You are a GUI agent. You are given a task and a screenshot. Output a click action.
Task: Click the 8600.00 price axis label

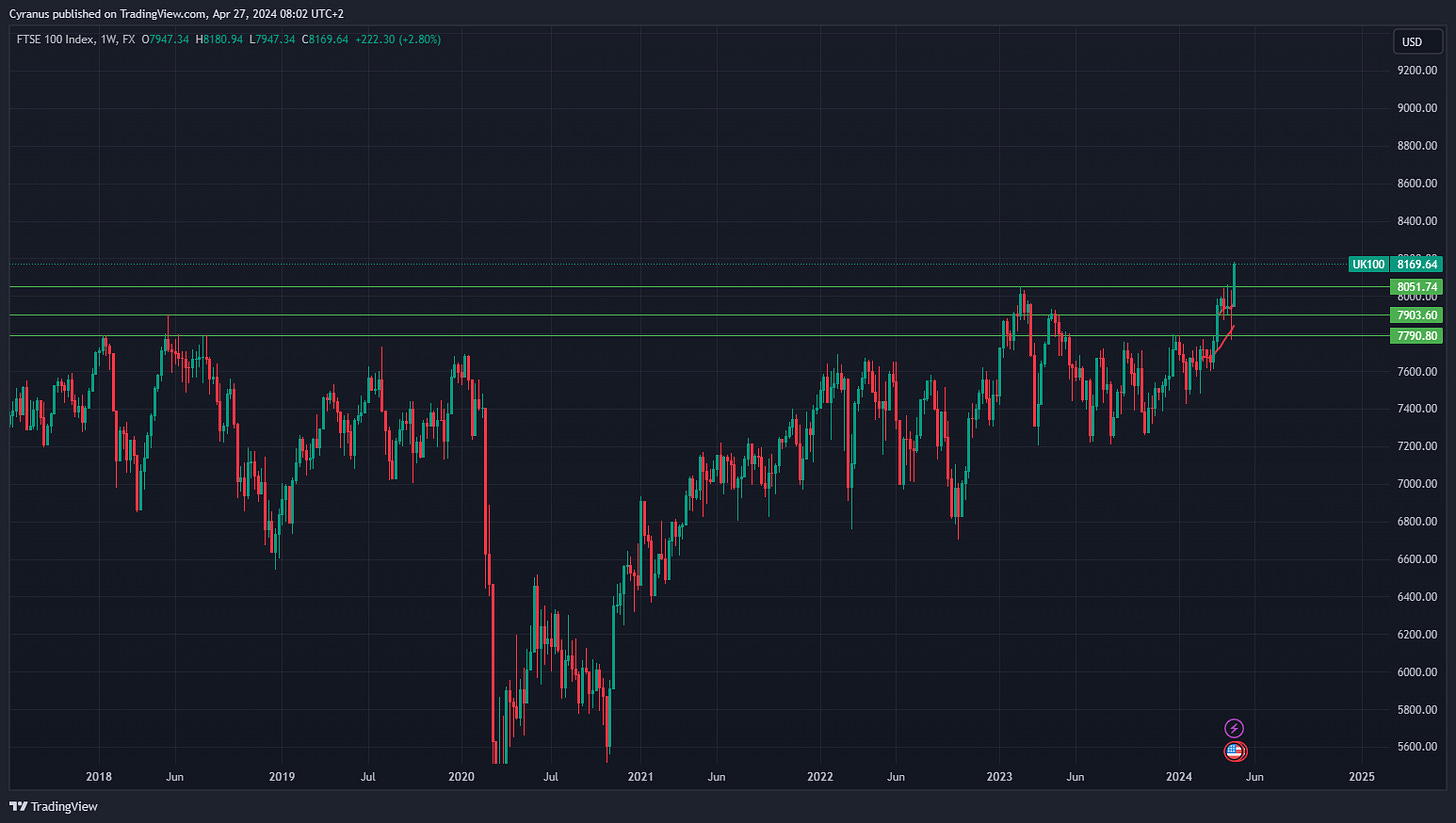coord(1417,184)
